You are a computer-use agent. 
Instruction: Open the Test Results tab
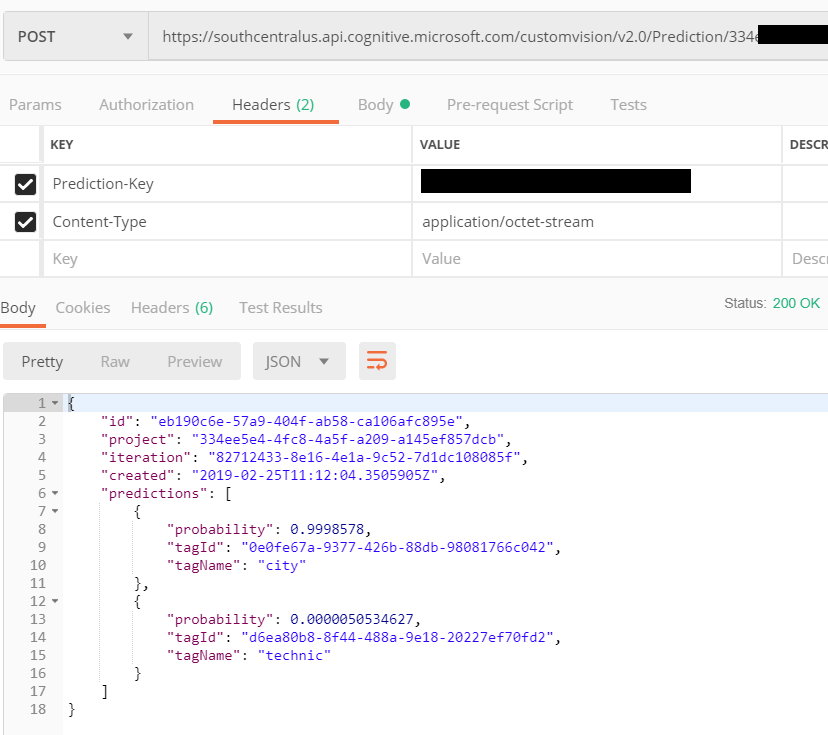tap(280, 308)
